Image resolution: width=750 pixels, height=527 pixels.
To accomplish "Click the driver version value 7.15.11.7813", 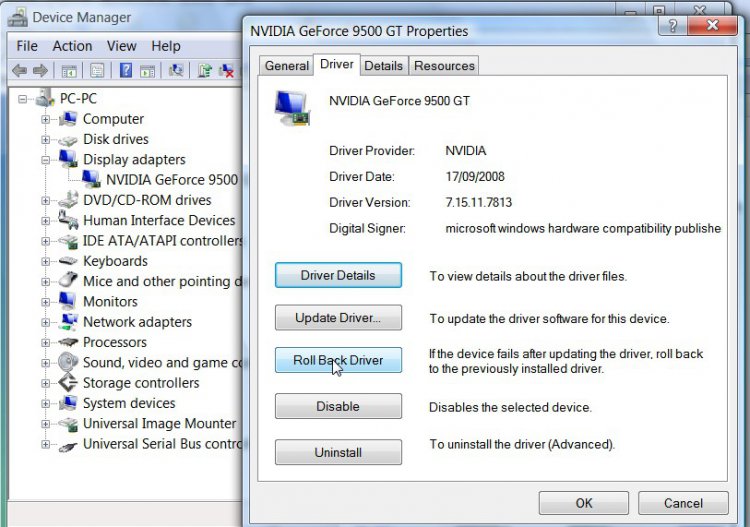I will (479, 202).
